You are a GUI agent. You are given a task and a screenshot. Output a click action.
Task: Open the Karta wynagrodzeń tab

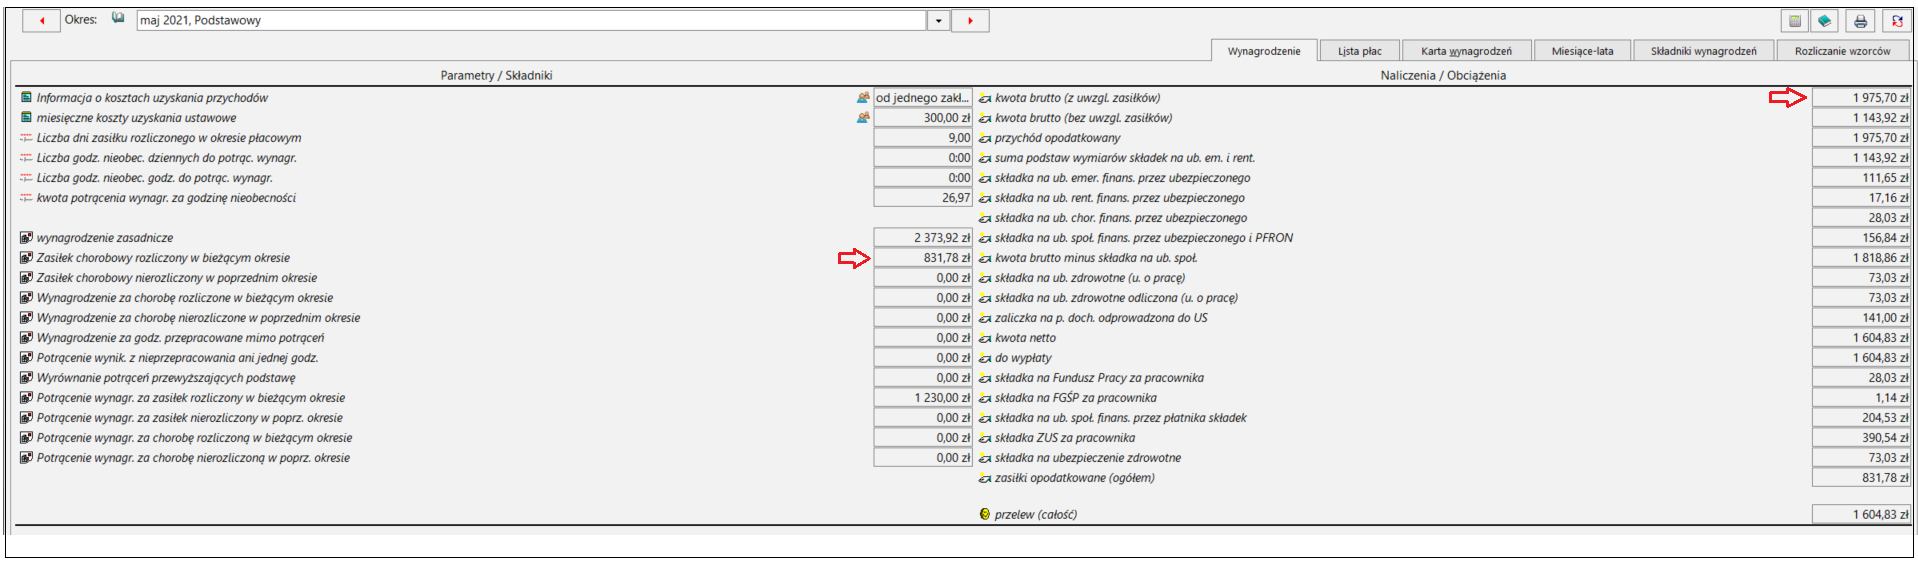[x=1466, y=51]
